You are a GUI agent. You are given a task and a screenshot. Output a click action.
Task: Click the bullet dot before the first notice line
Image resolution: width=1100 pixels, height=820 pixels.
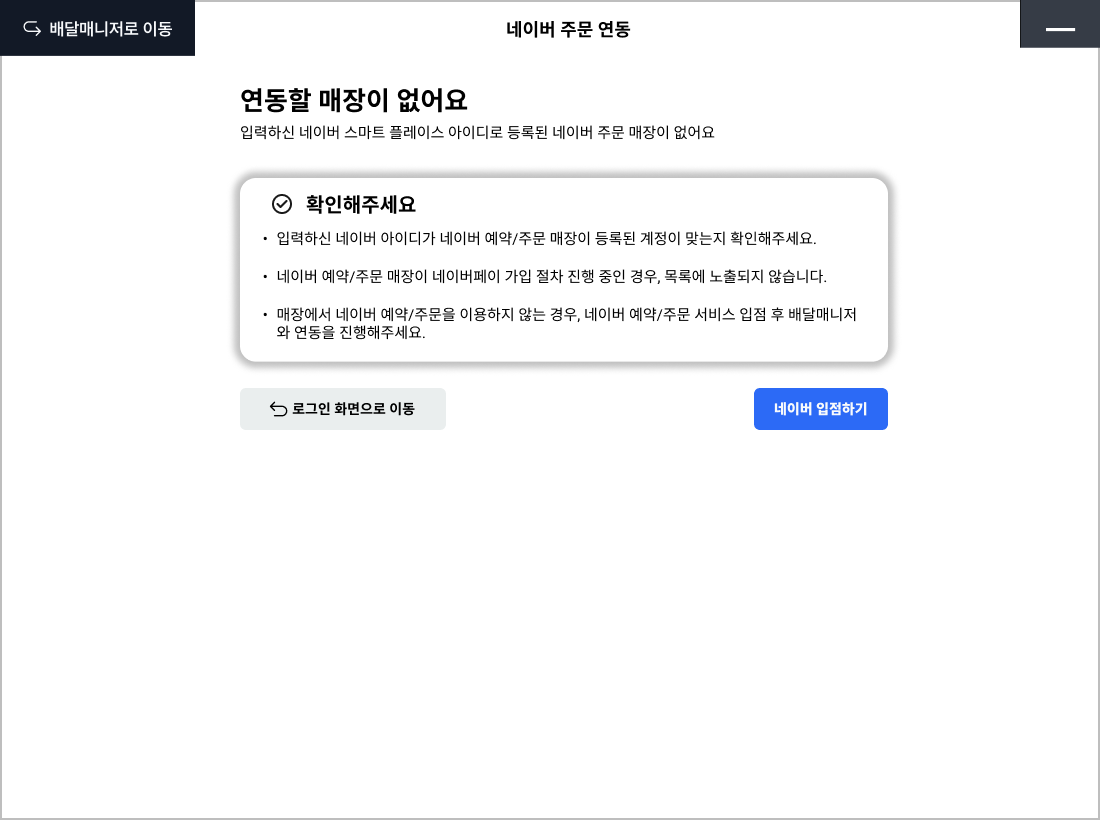[x=265, y=239]
